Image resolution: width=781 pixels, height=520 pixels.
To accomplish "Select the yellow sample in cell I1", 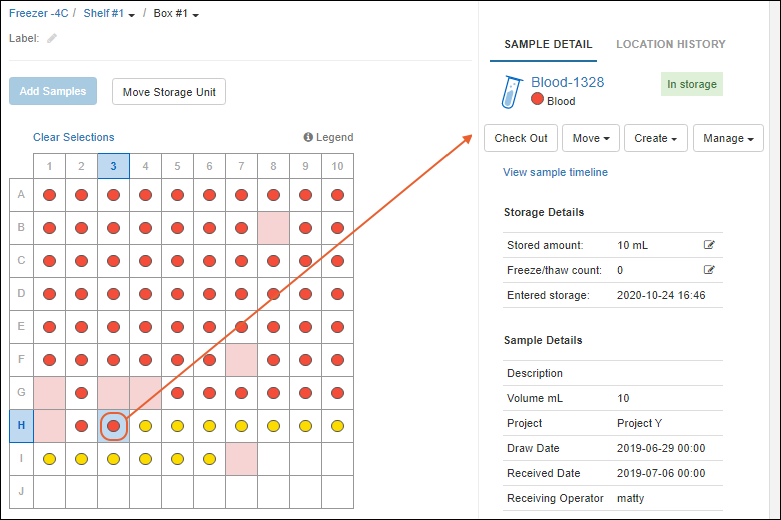I will 49,459.
